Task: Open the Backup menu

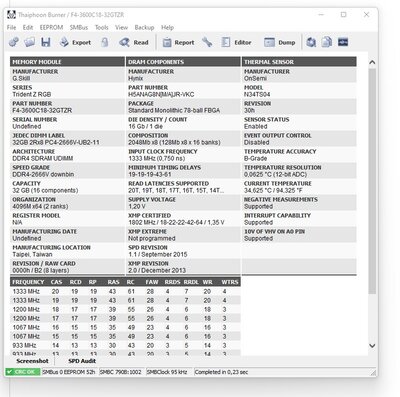Action: coord(144,28)
